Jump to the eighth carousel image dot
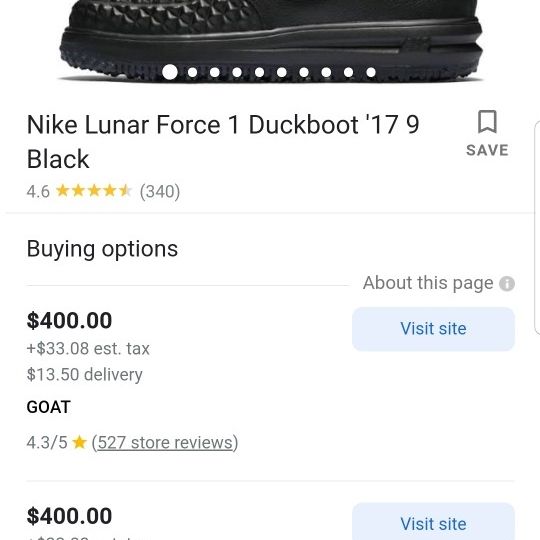Image resolution: width=540 pixels, height=540 pixels. tap(326, 72)
